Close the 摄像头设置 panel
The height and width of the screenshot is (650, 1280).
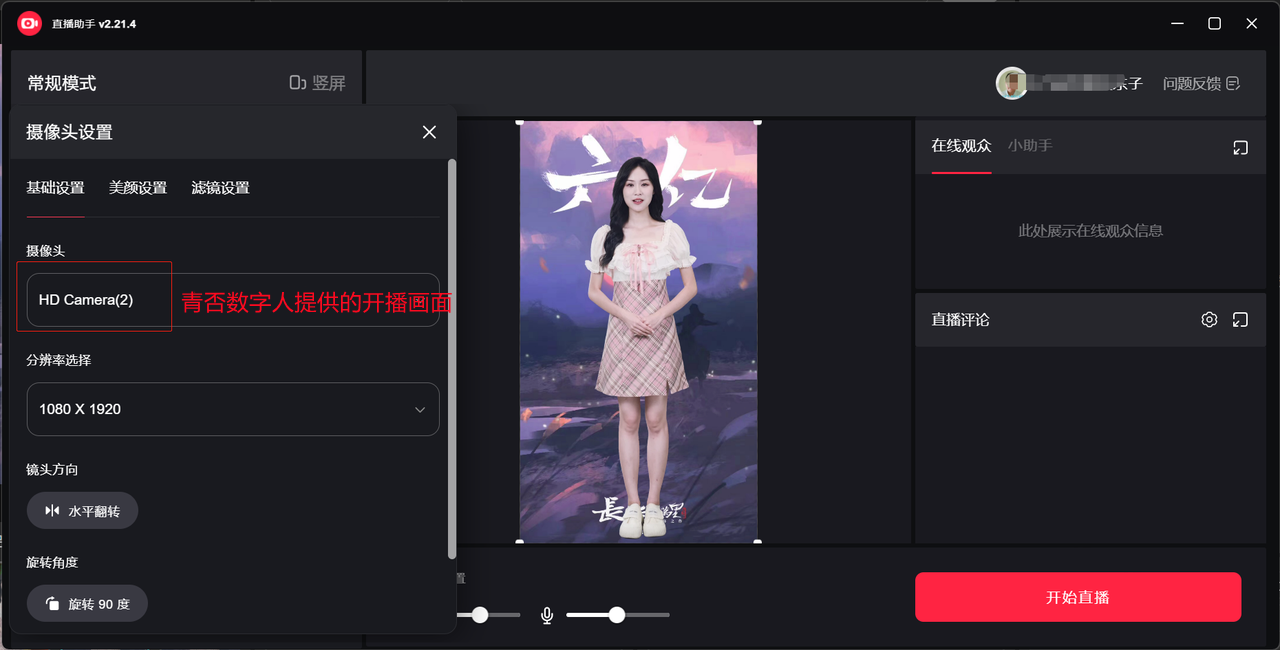pyautogui.click(x=429, y=132)
